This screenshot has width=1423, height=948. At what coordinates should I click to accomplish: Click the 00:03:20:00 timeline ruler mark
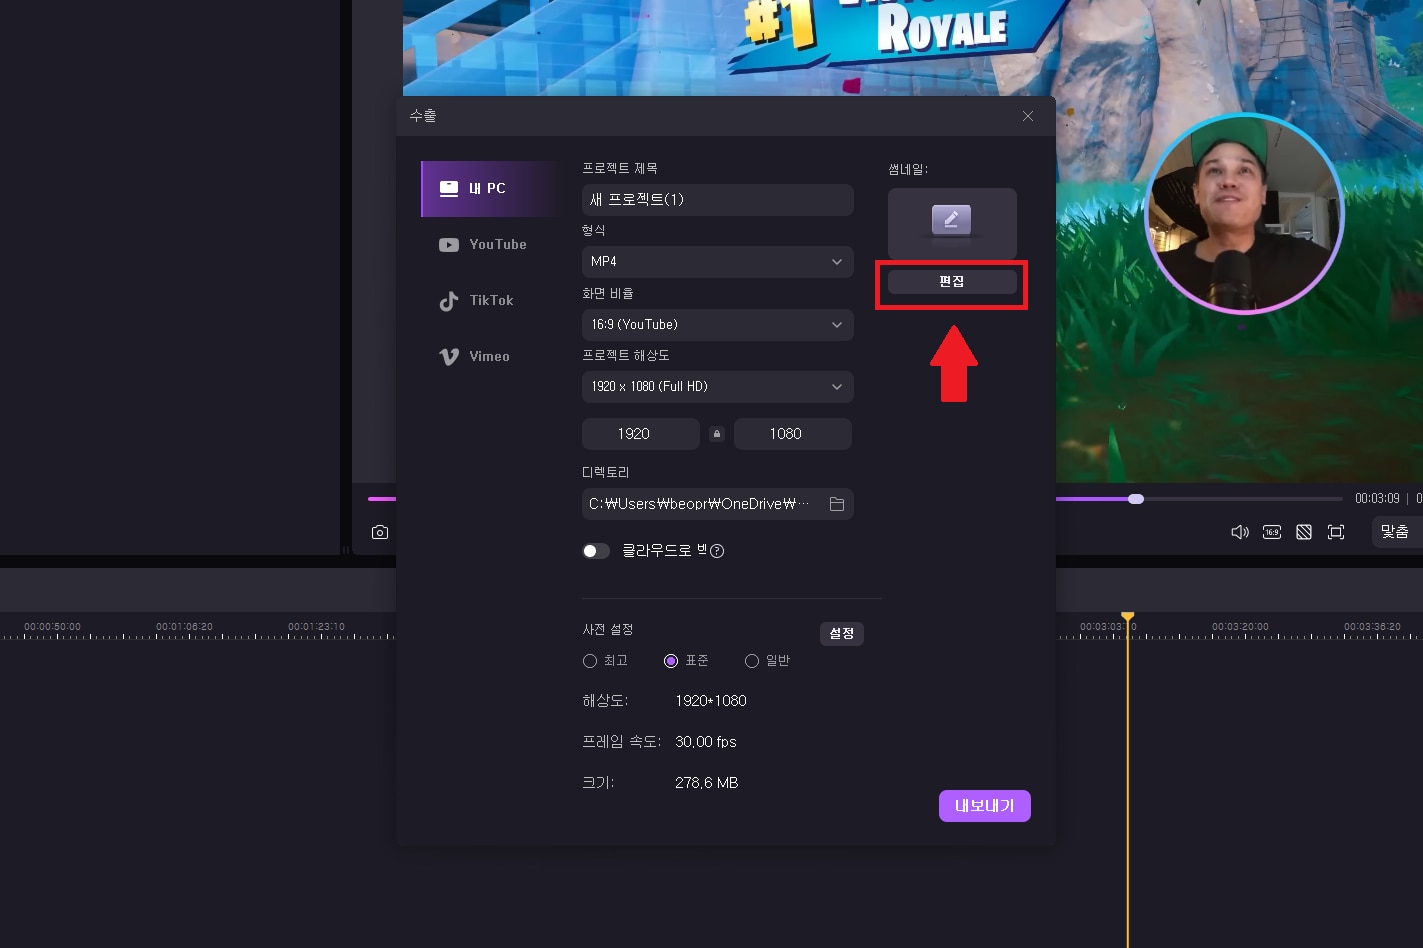tap(1240, 627)
